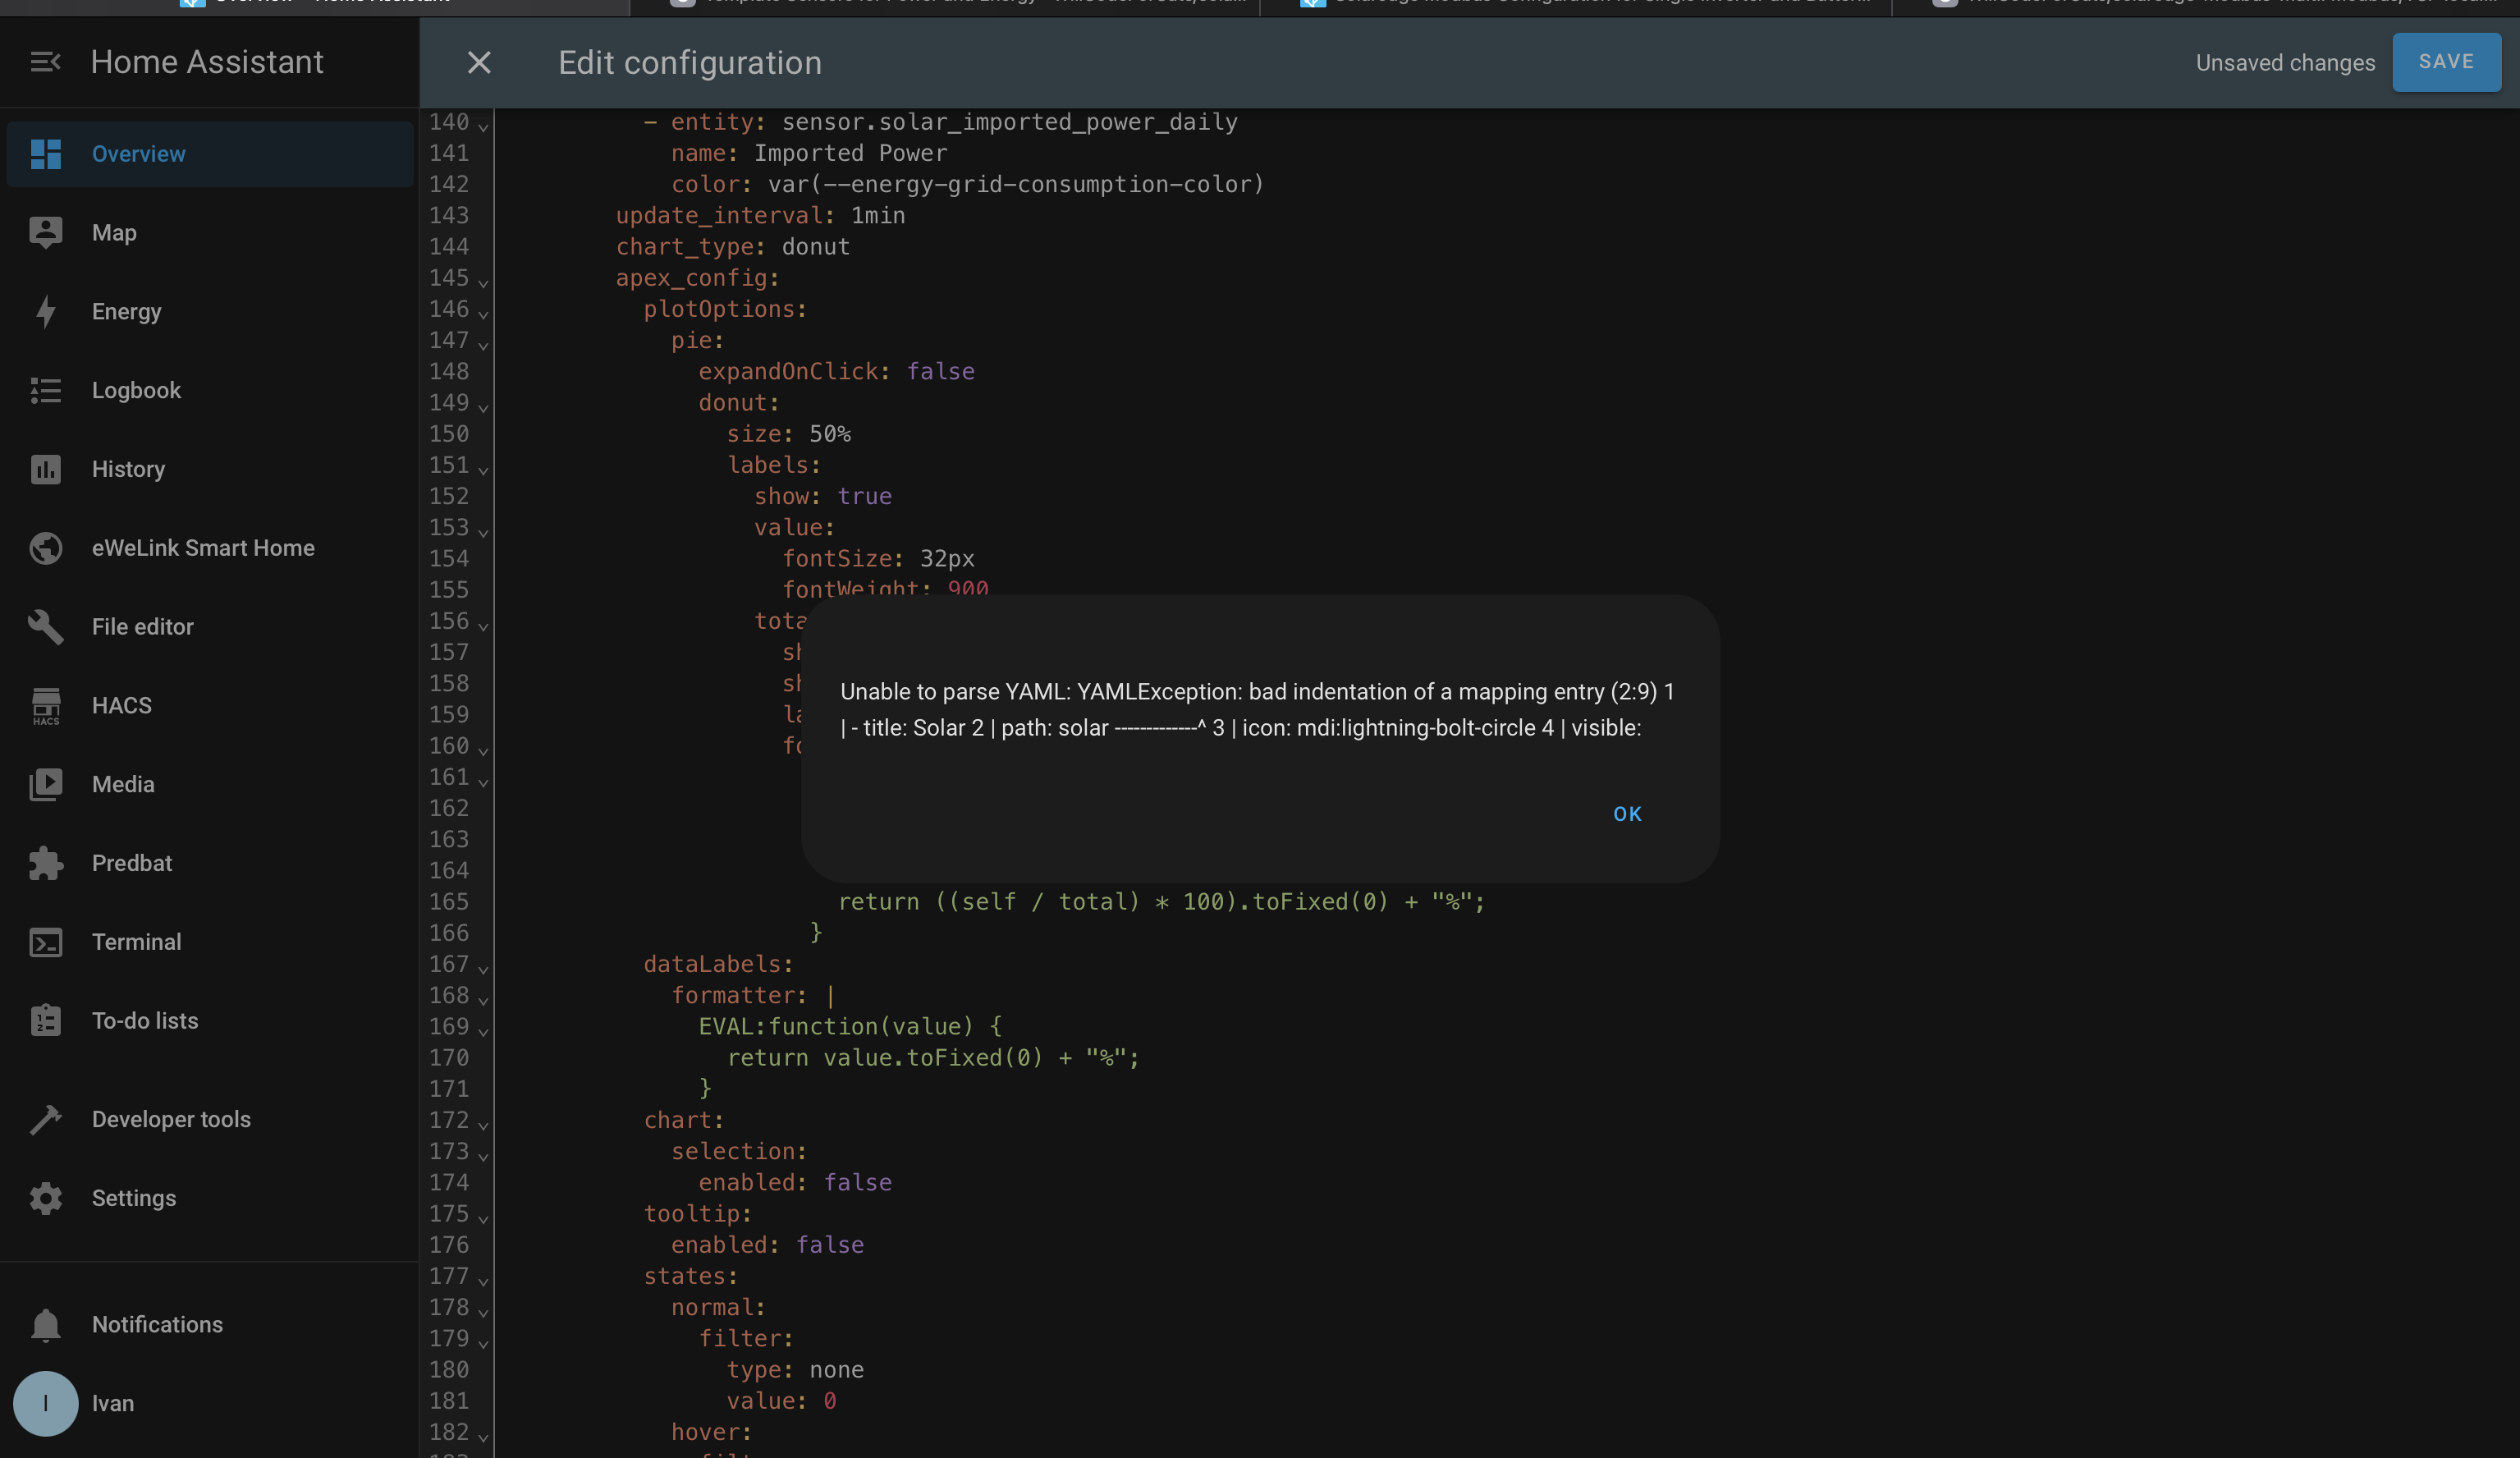Collapse the entity block at line 140
The height and width of the screenshot is (1458, 2520).
pos(483,125)
